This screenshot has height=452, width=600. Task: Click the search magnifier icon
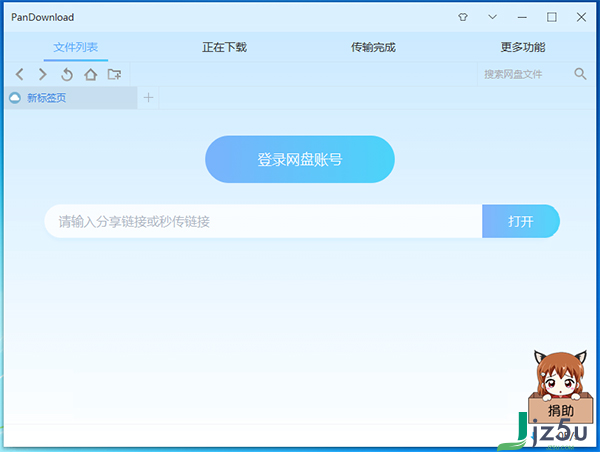pos(580,74)
